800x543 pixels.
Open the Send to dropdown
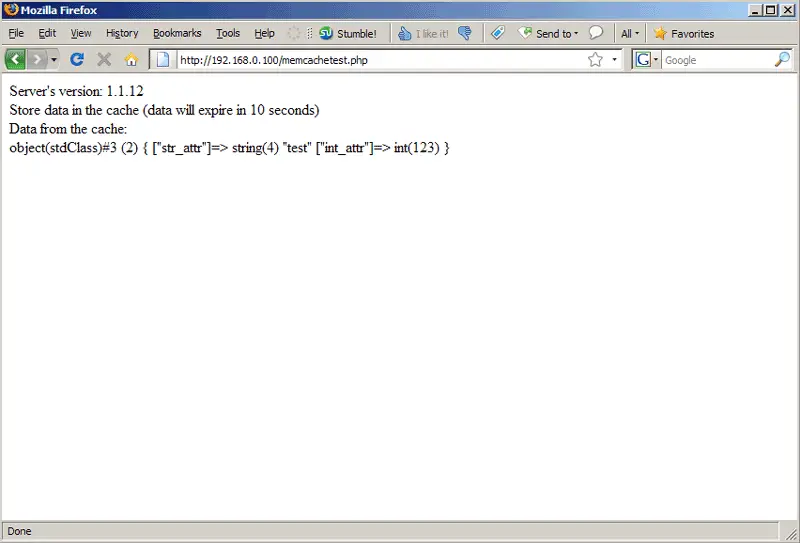pyautogui.click(x=548, y=33)
